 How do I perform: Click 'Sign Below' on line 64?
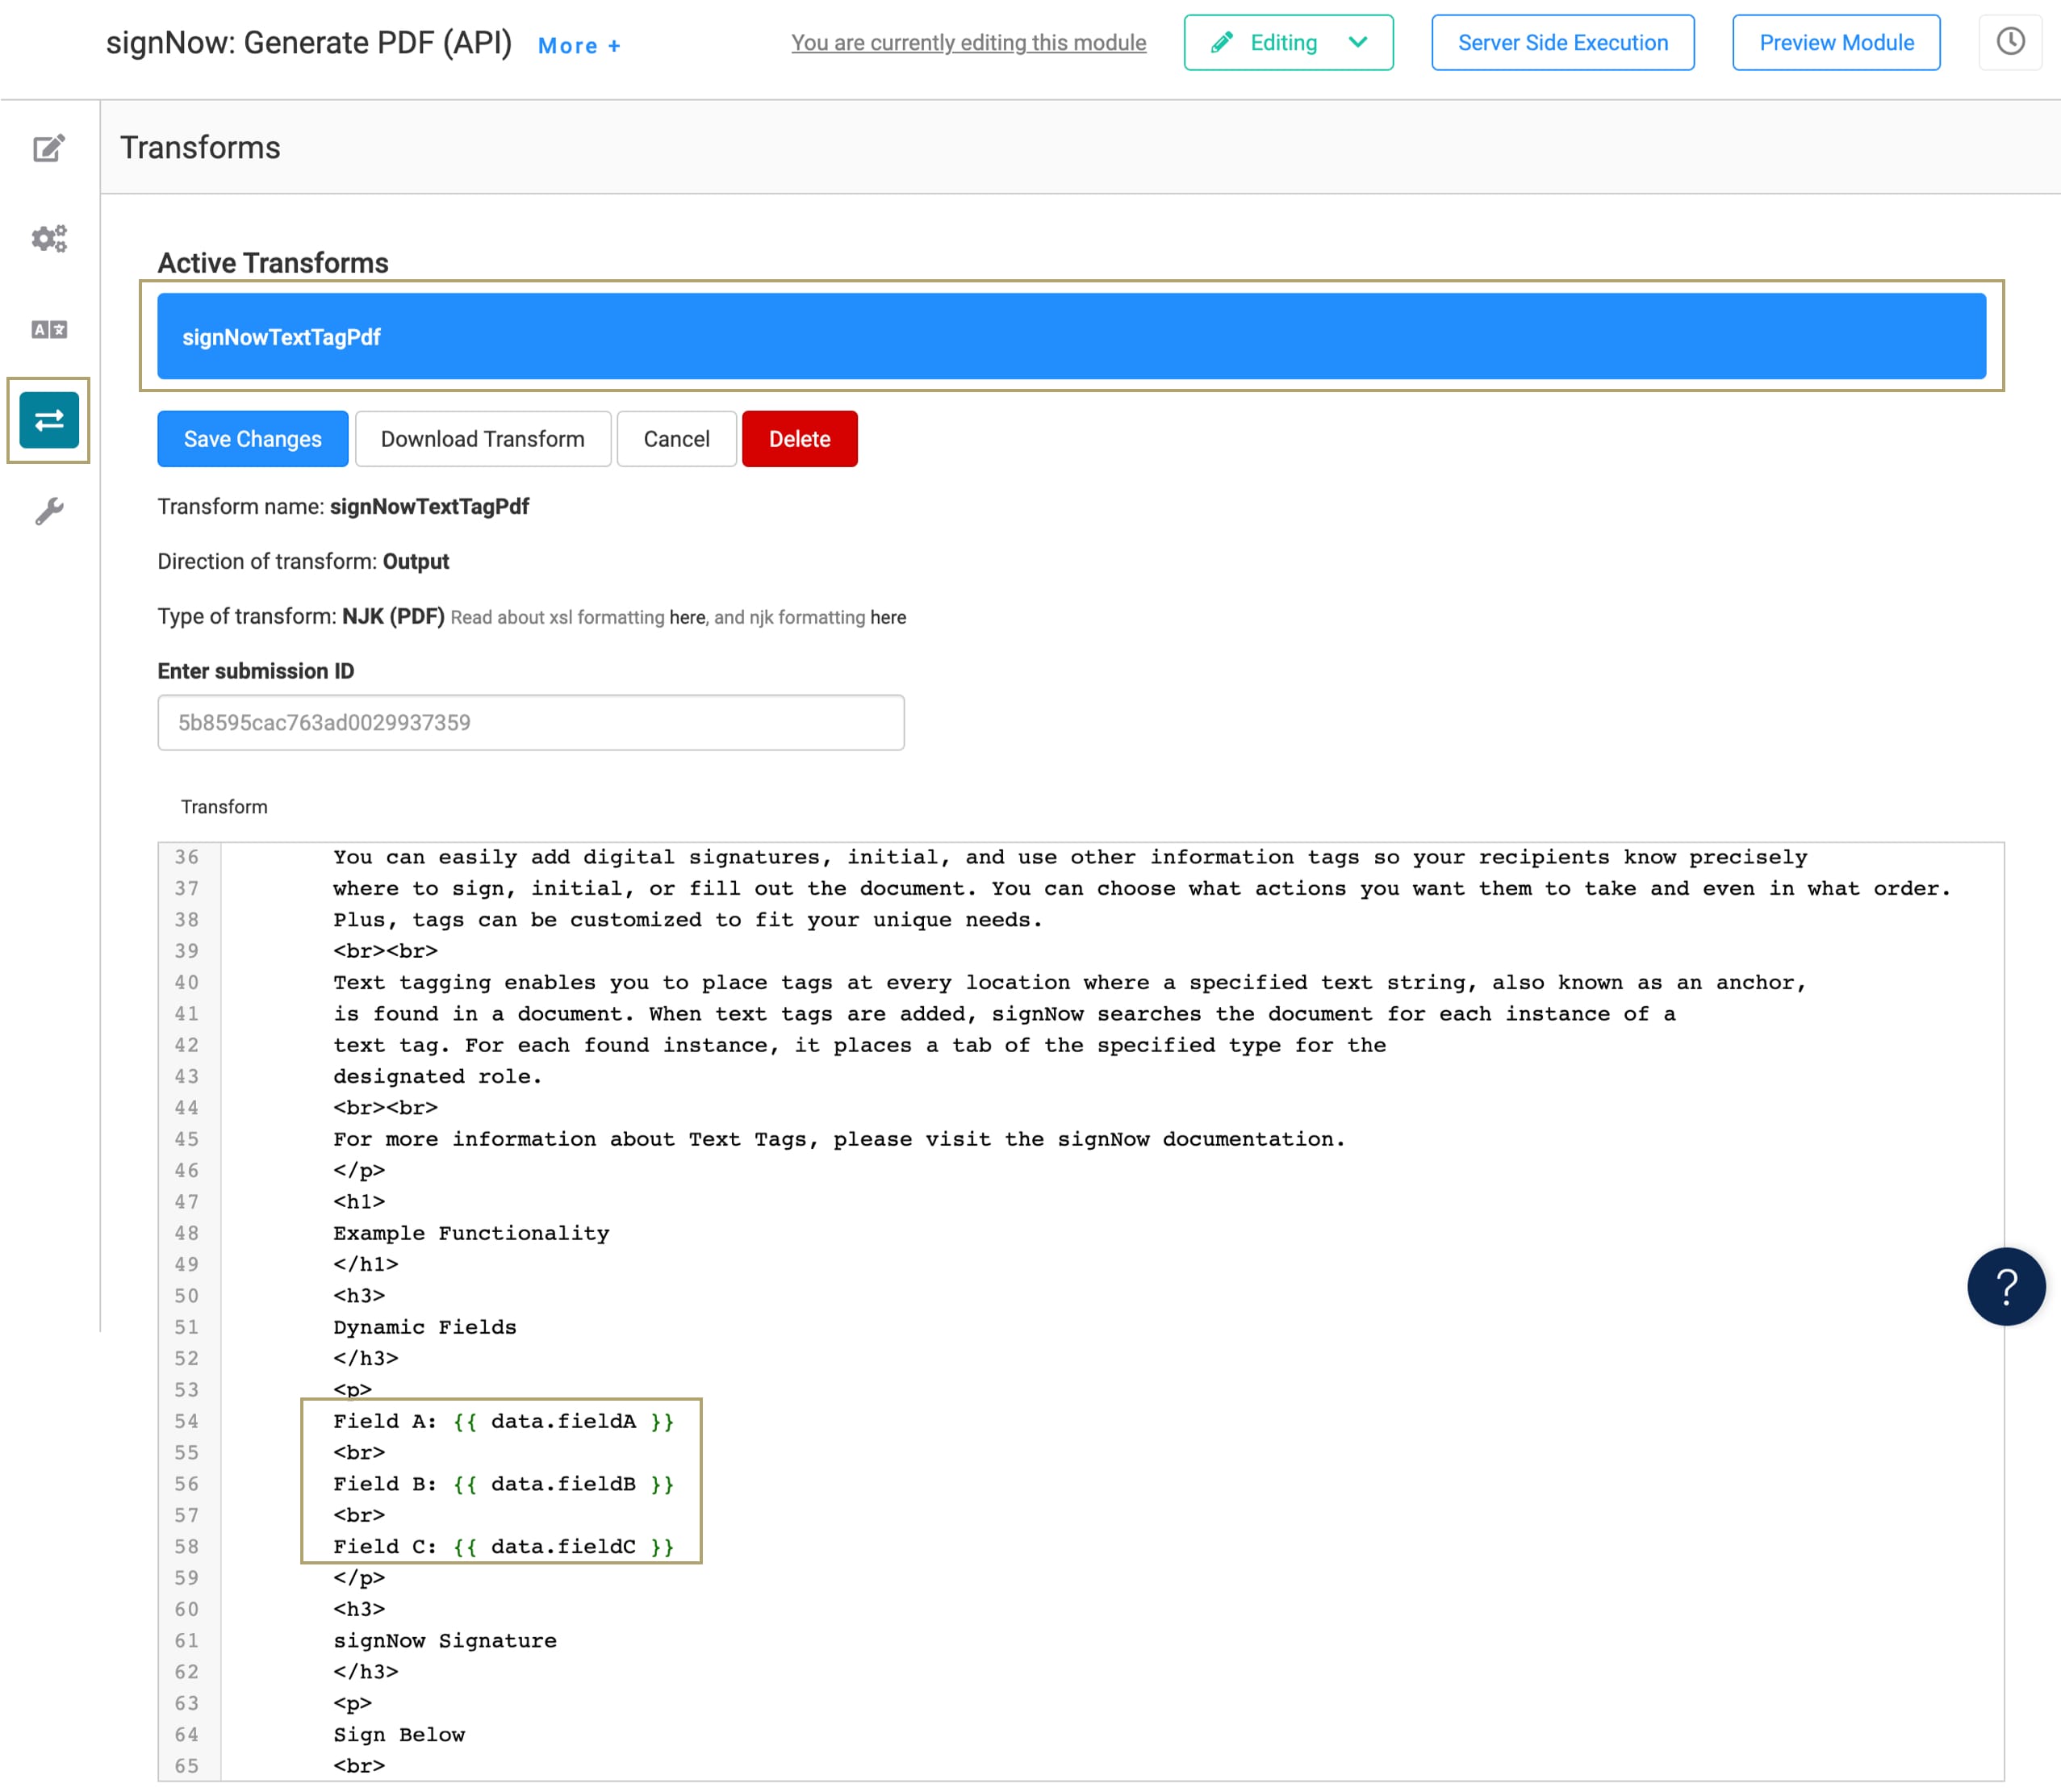click(x=399, y=1735)
